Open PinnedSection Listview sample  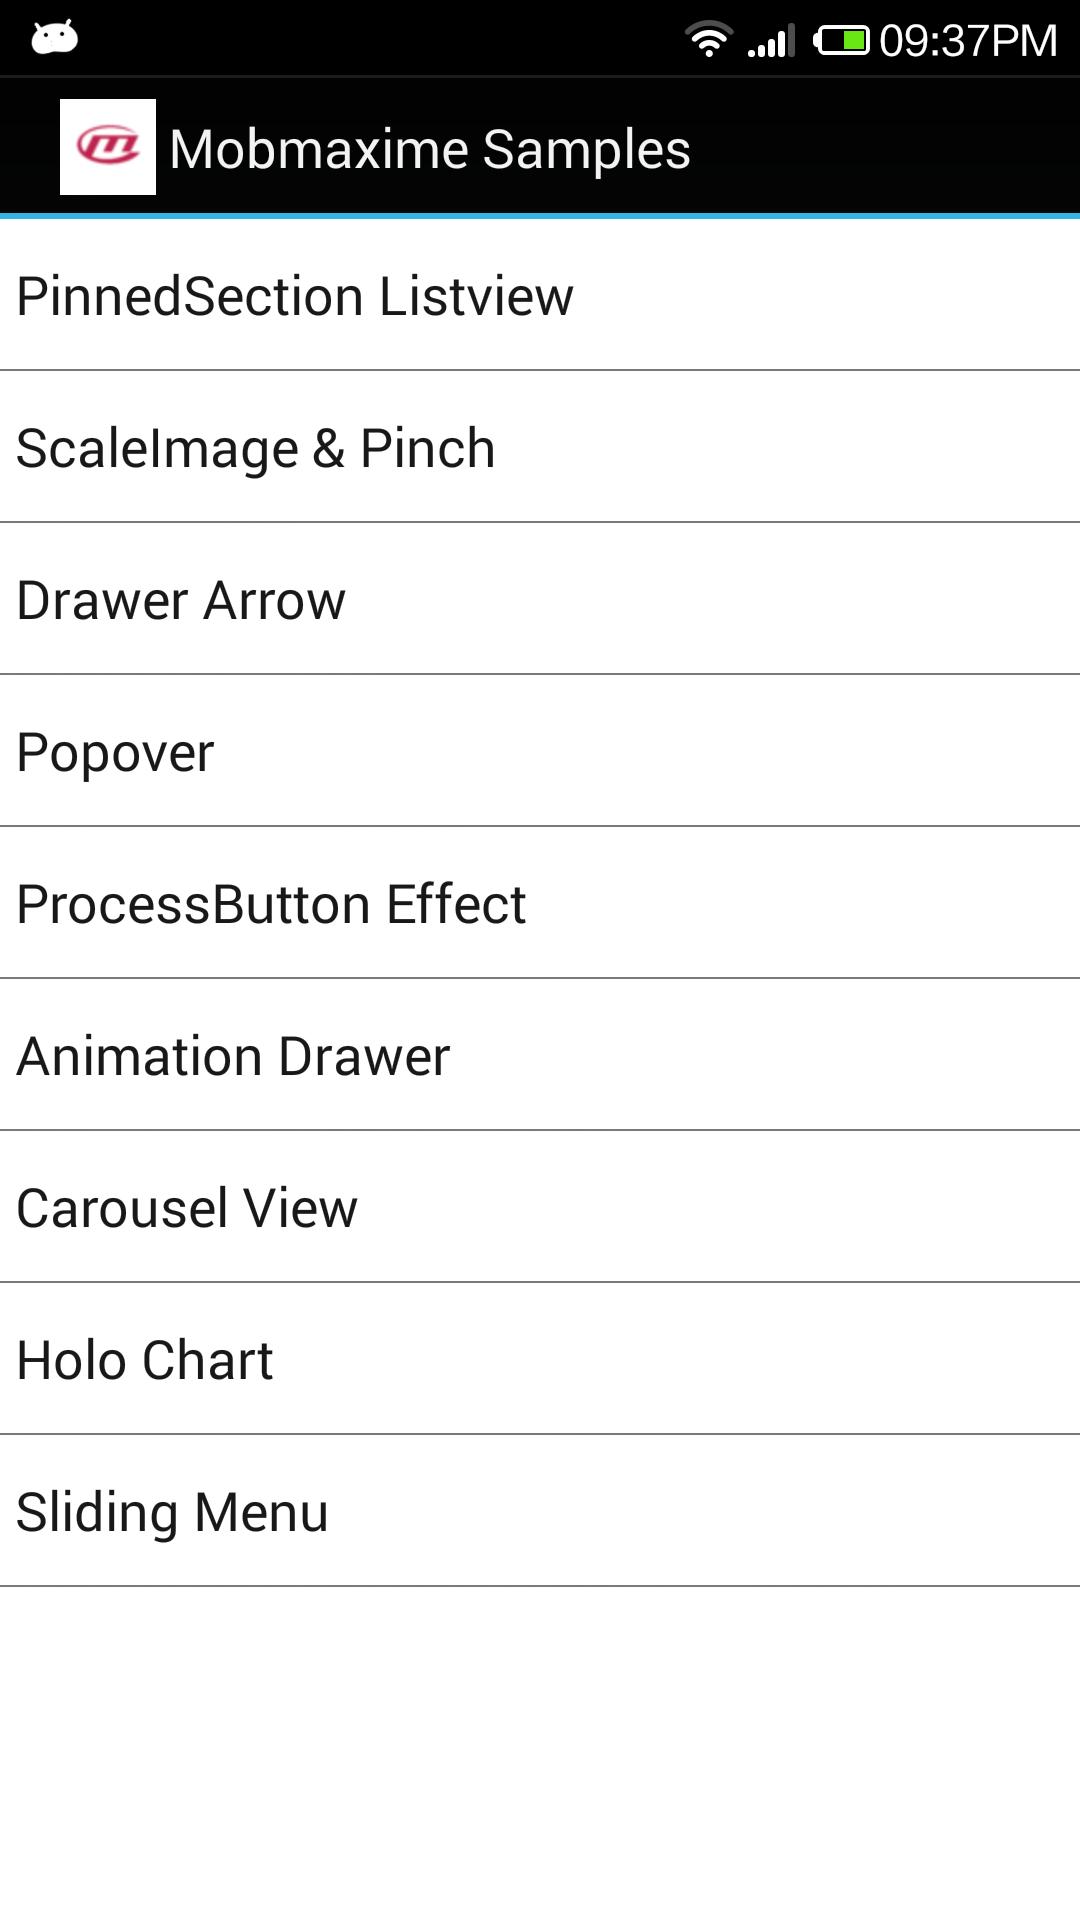tap(295, 294)
